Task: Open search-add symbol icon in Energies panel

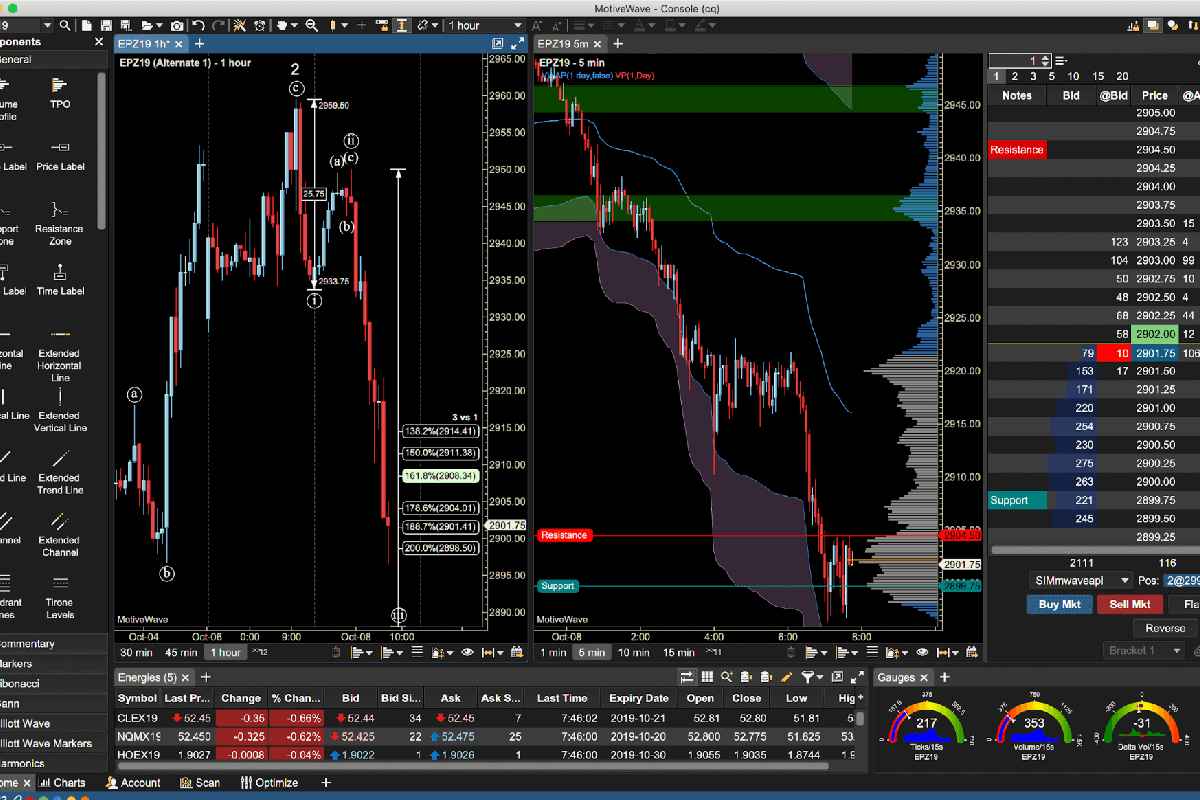Action: click(726, 677)
